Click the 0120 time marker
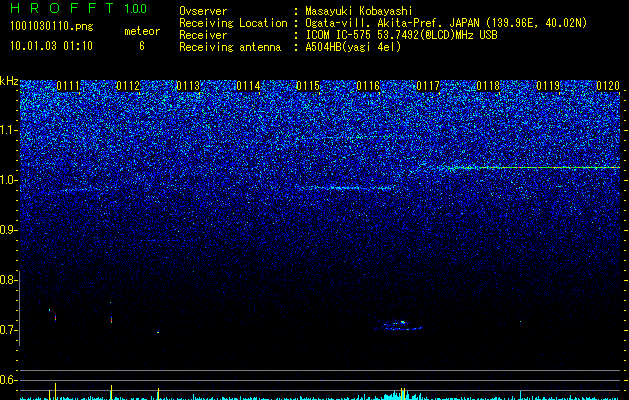This screenshot has width=629, height=400. [x=608, y=86]
